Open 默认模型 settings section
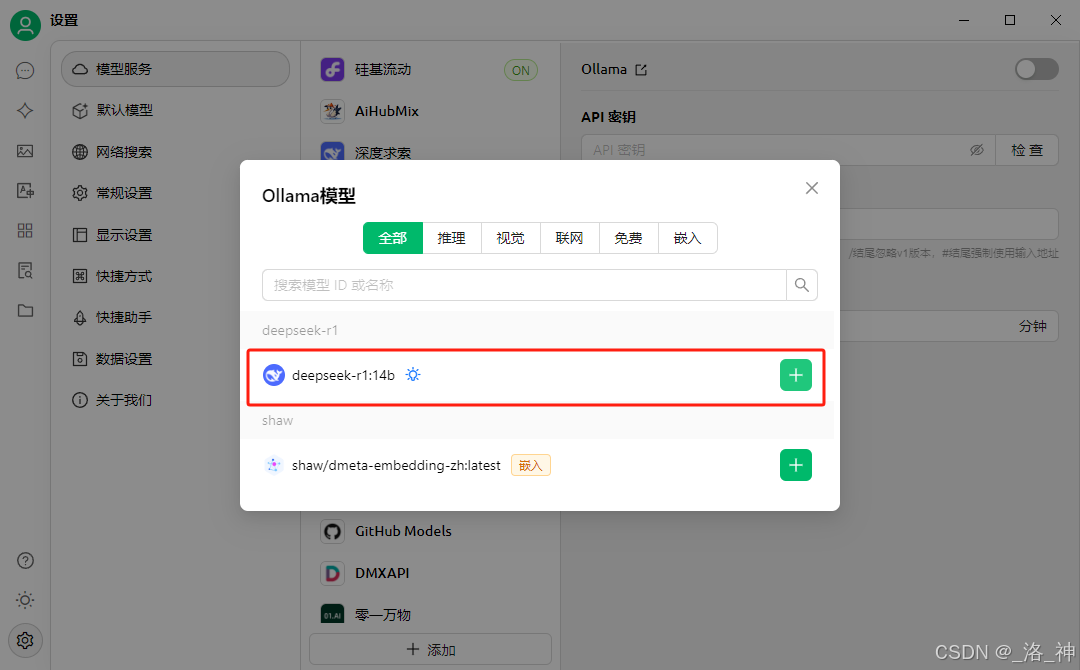Viewport: 1080px width, 670px height. coord(176,110)
